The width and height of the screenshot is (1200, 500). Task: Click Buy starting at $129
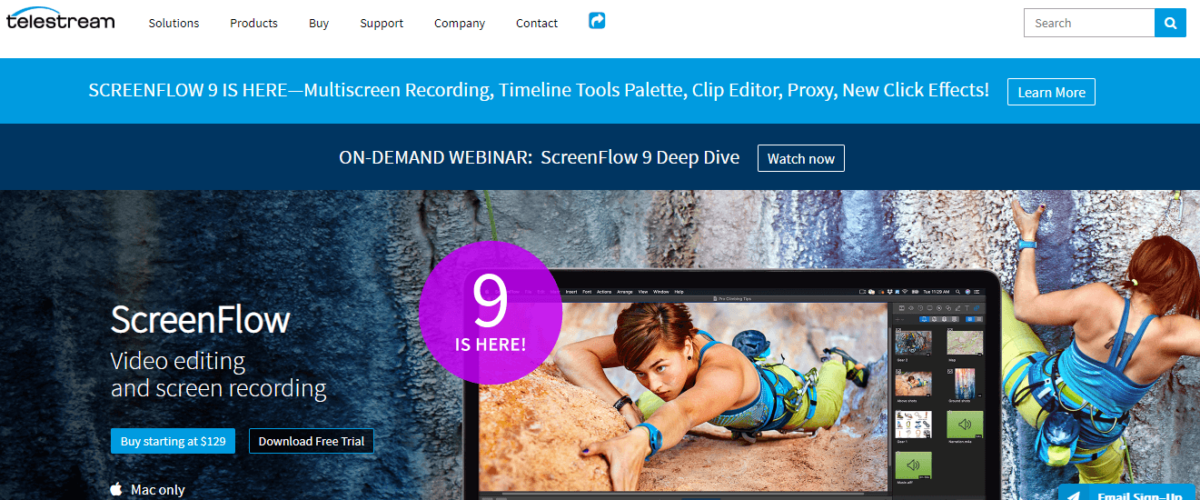point(173,441)
